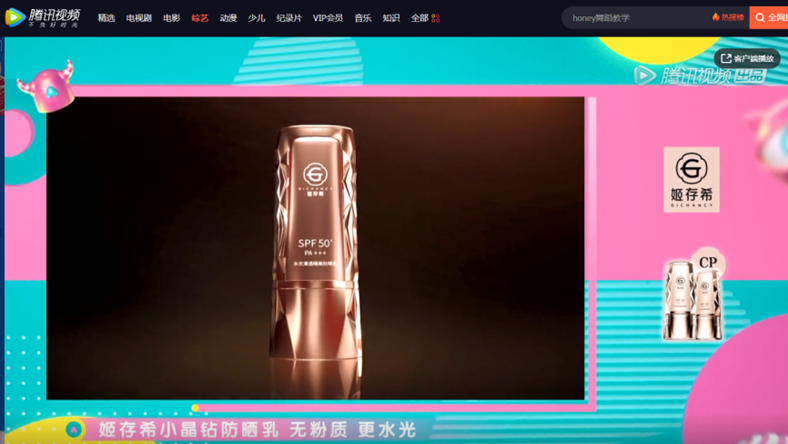
Task: Open the VIP会员 page
Action: pyautogui.click(x=328, y=18)
